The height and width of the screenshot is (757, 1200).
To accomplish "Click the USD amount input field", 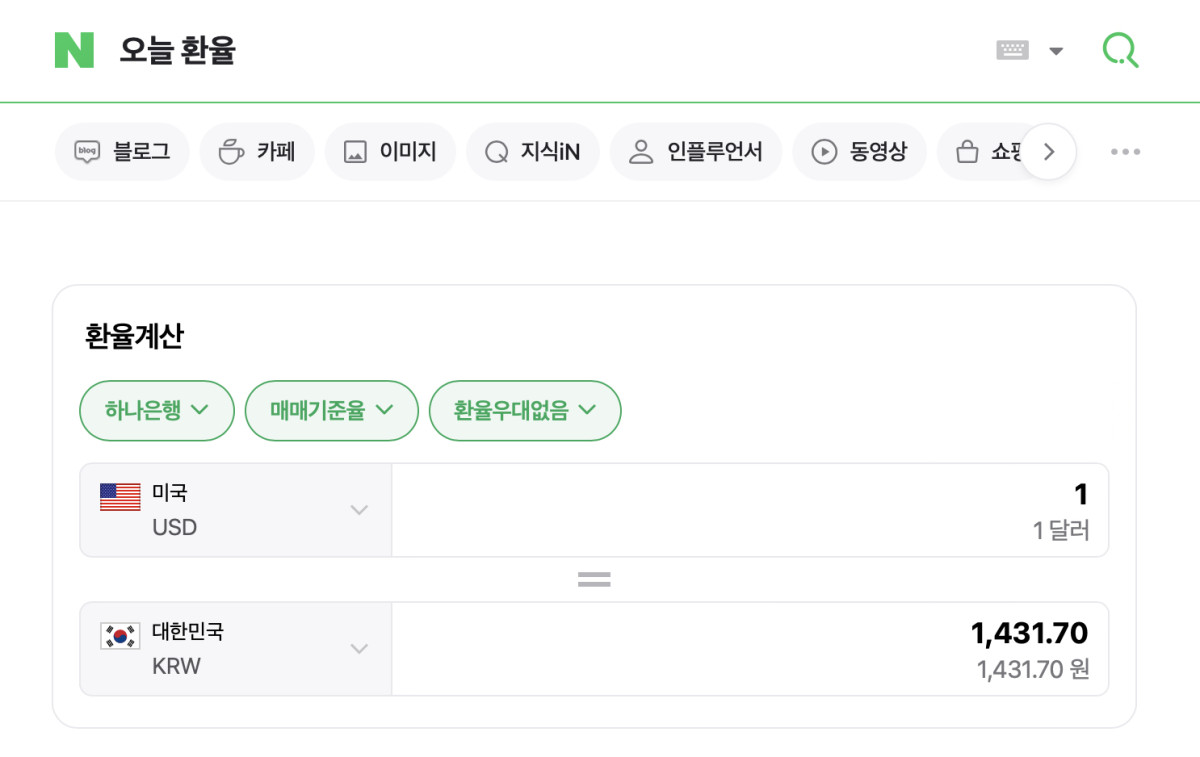I will (x=750, y=510).
